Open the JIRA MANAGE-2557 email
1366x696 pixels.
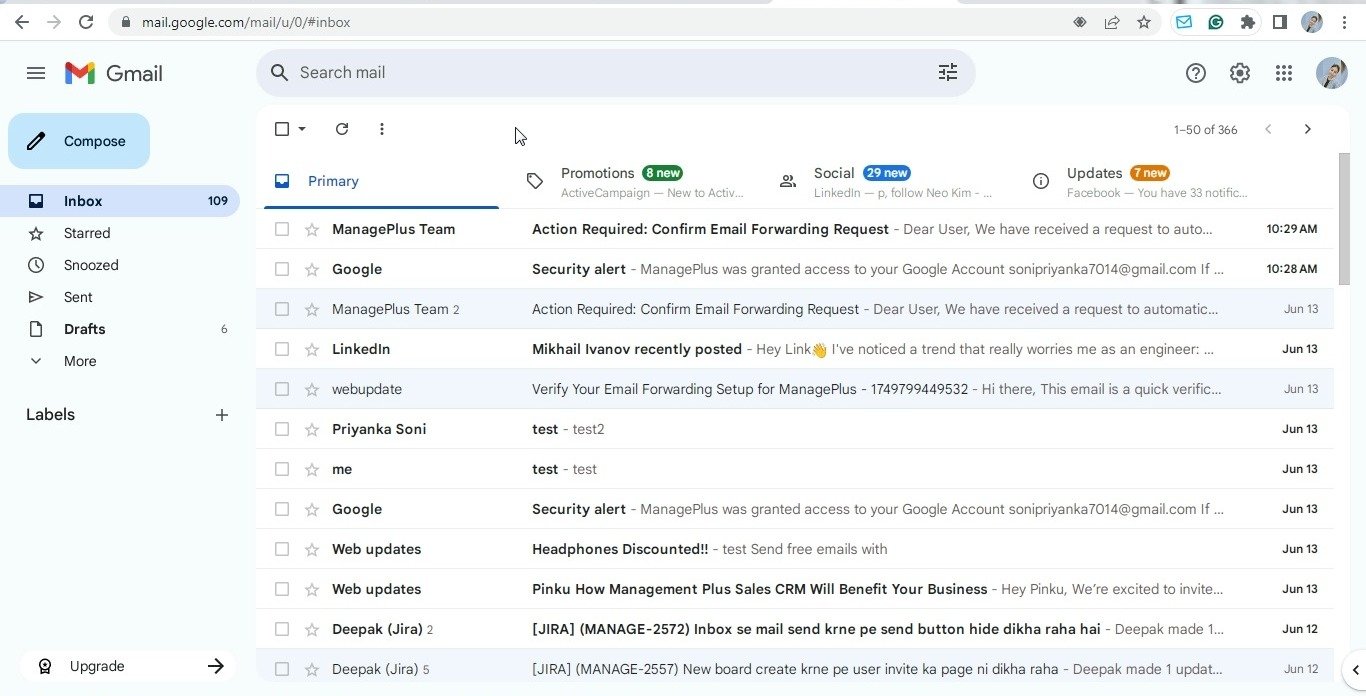coord(794,669)
